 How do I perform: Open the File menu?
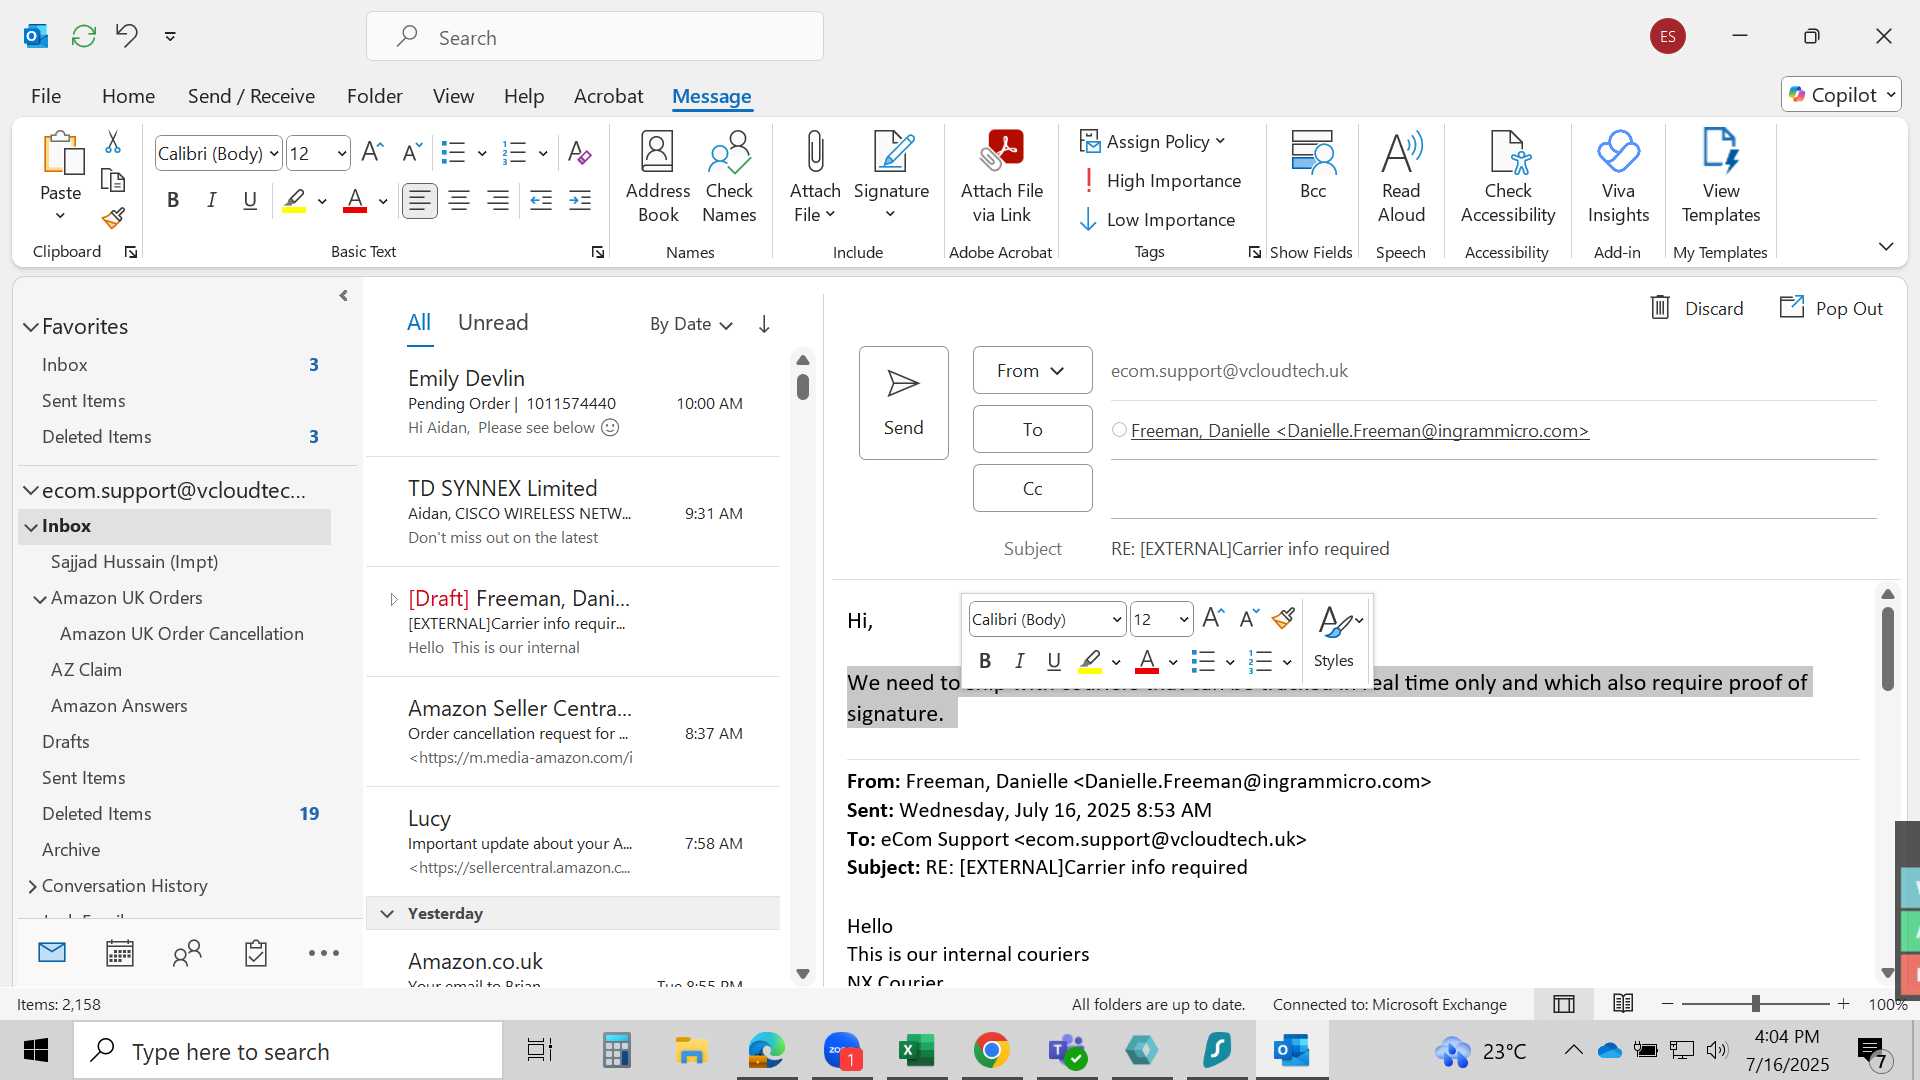(46, 96)
